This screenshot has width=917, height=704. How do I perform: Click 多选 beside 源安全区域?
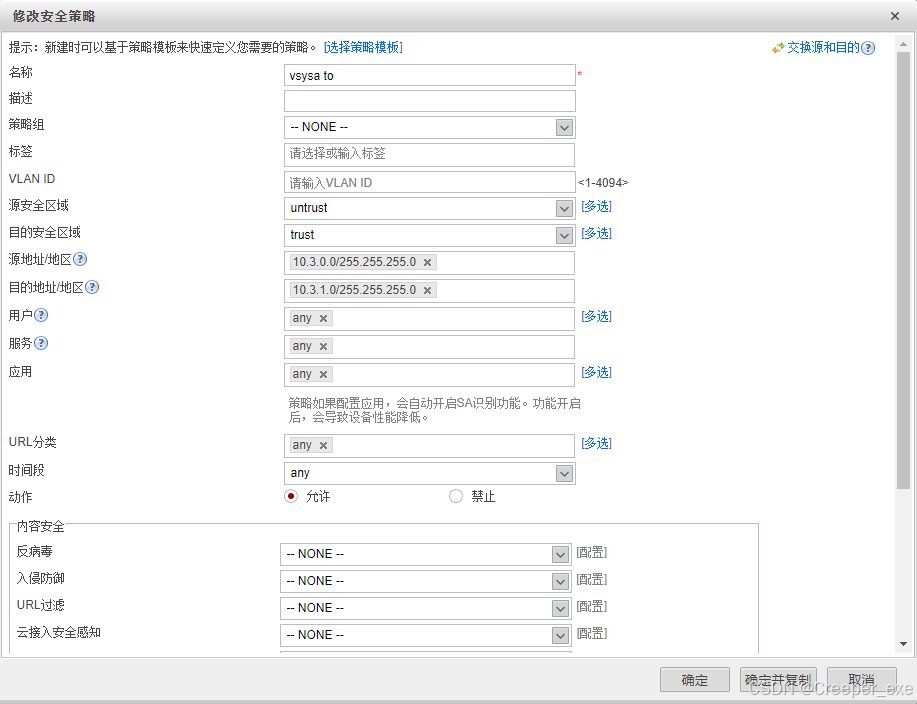tap(597, 206)
